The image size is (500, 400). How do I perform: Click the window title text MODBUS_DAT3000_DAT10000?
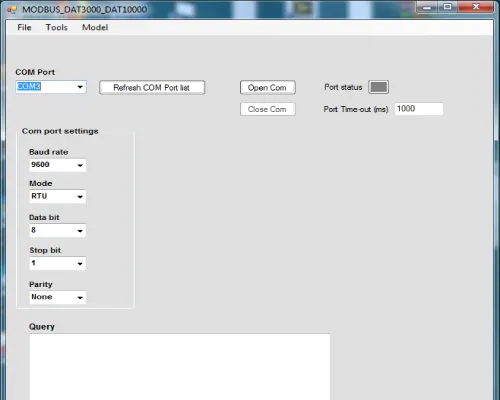[x=85, y=9]
